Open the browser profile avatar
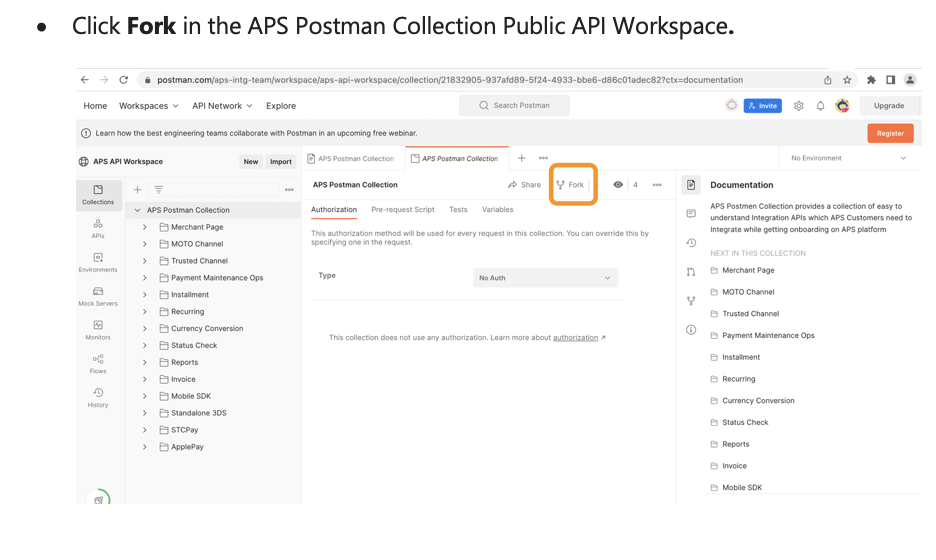The height and width of the screenshot is (560, 936). coord(910,79)
